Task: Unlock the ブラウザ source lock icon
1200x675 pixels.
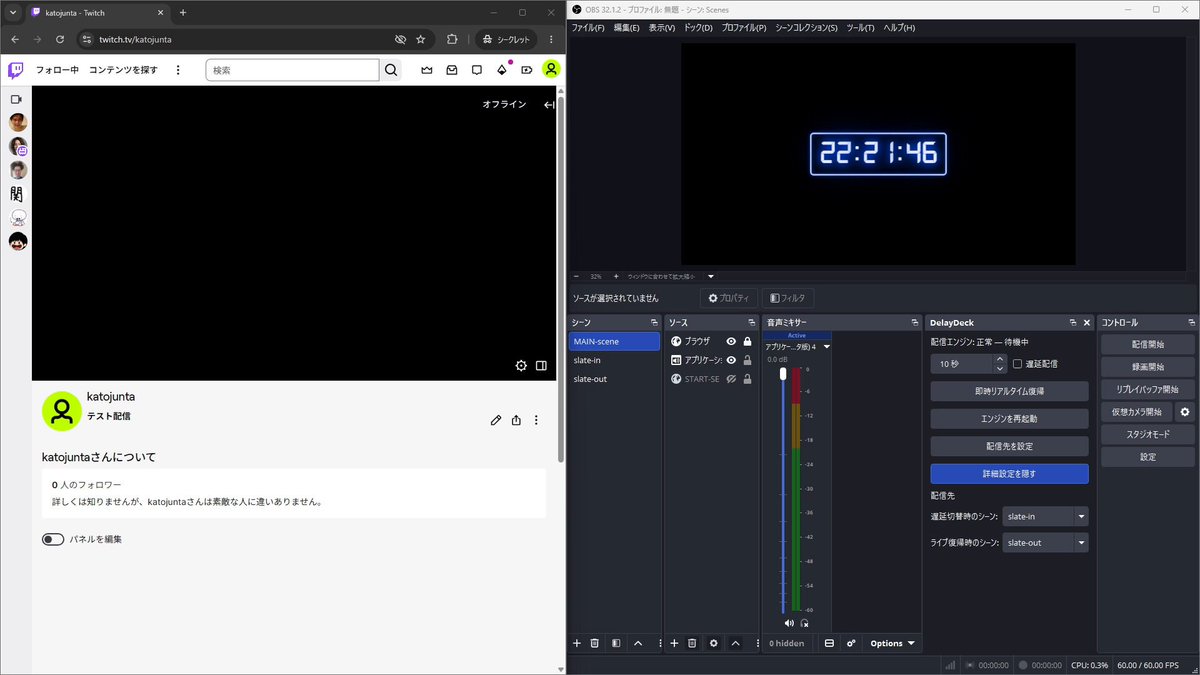Action: pyautogui.click(x=747, y=342)
